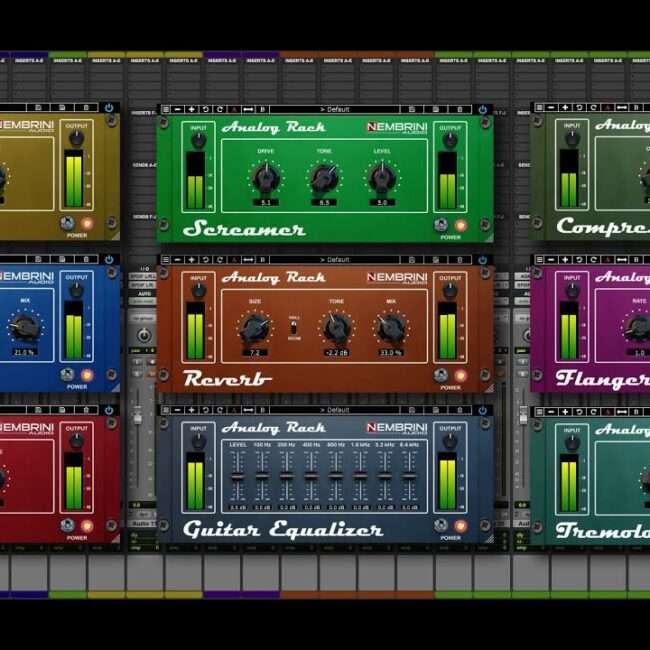650x650 pixels.
Task: Select A state in Reverb toolbar
Action: point(234,260)
